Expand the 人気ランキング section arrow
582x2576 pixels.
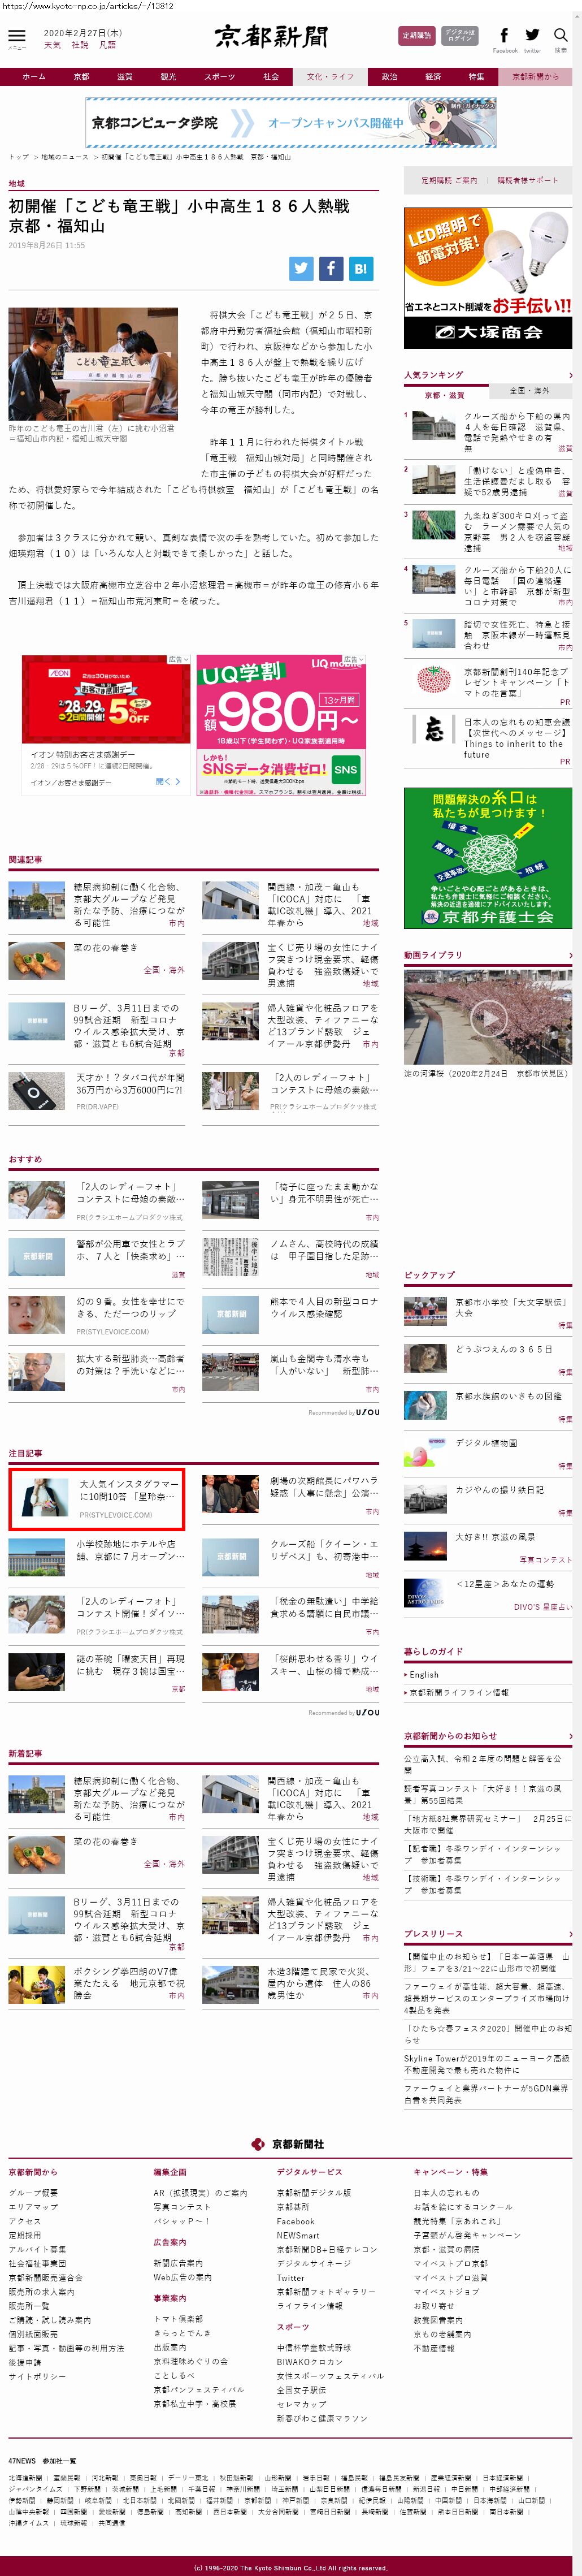coord(570,375)
